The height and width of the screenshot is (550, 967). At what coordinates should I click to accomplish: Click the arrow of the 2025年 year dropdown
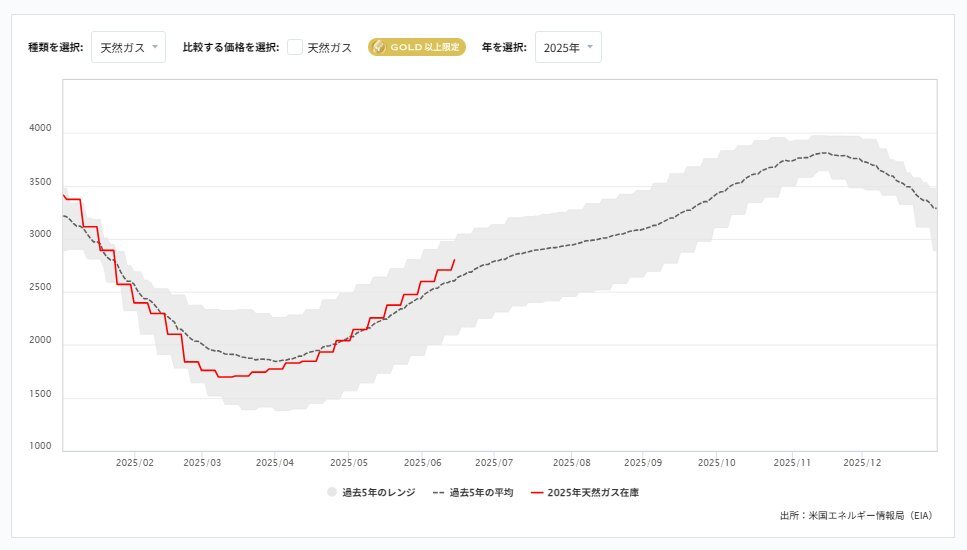[x=590, y=47]
